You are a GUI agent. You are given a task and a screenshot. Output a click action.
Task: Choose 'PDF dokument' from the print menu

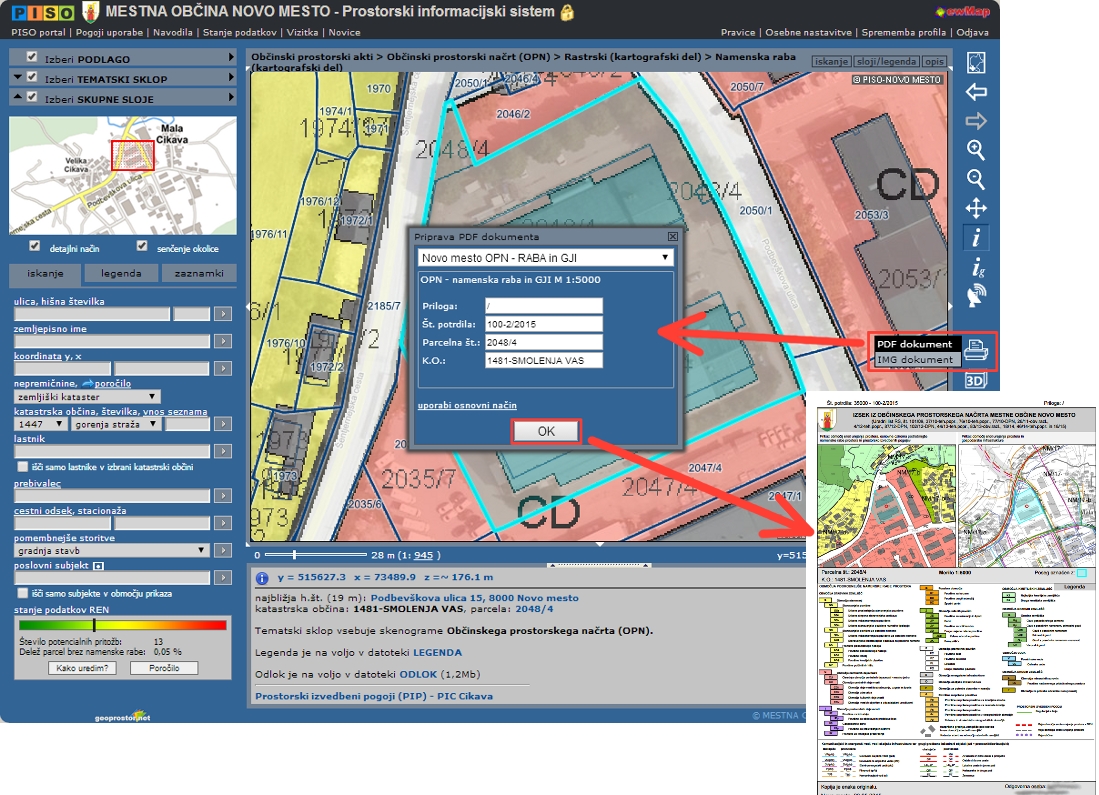[914, 344]
